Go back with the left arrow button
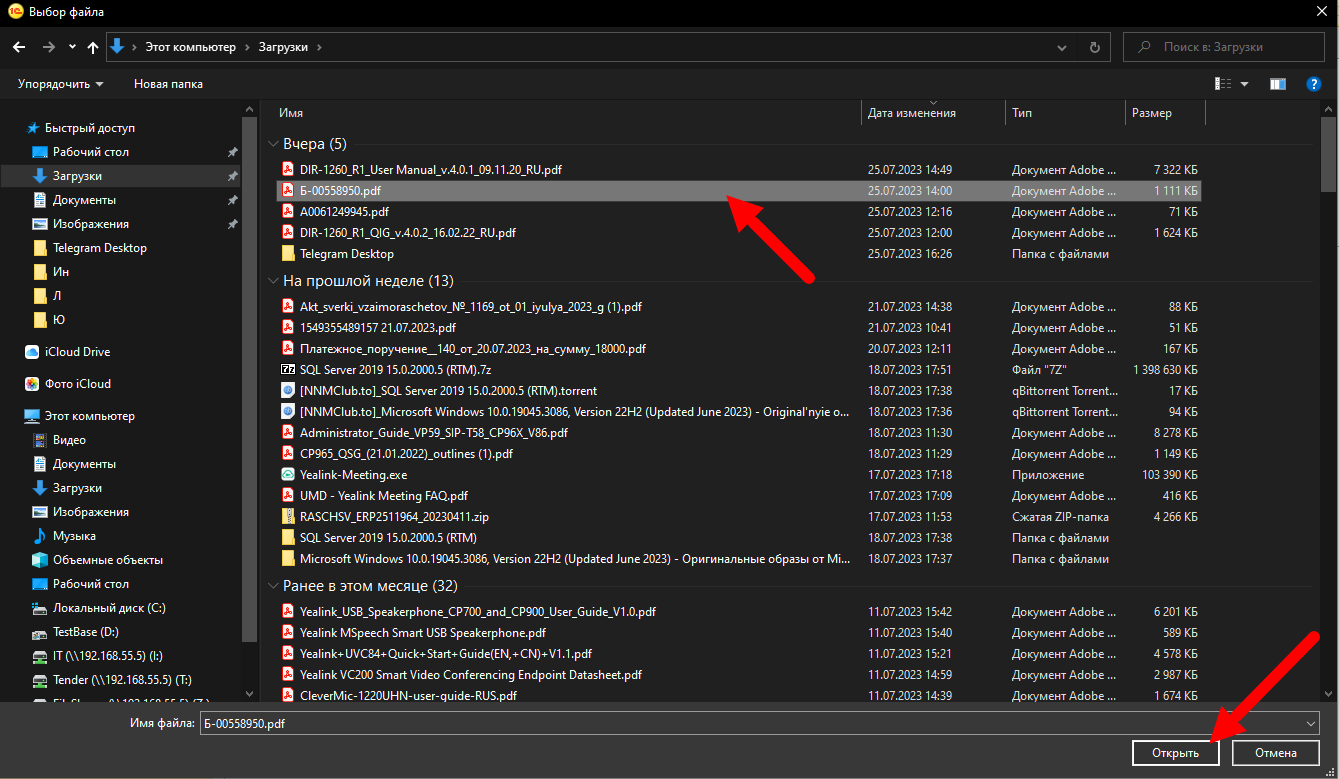The width and height of the screenshot is (1339, 779). tap(19, 47)
